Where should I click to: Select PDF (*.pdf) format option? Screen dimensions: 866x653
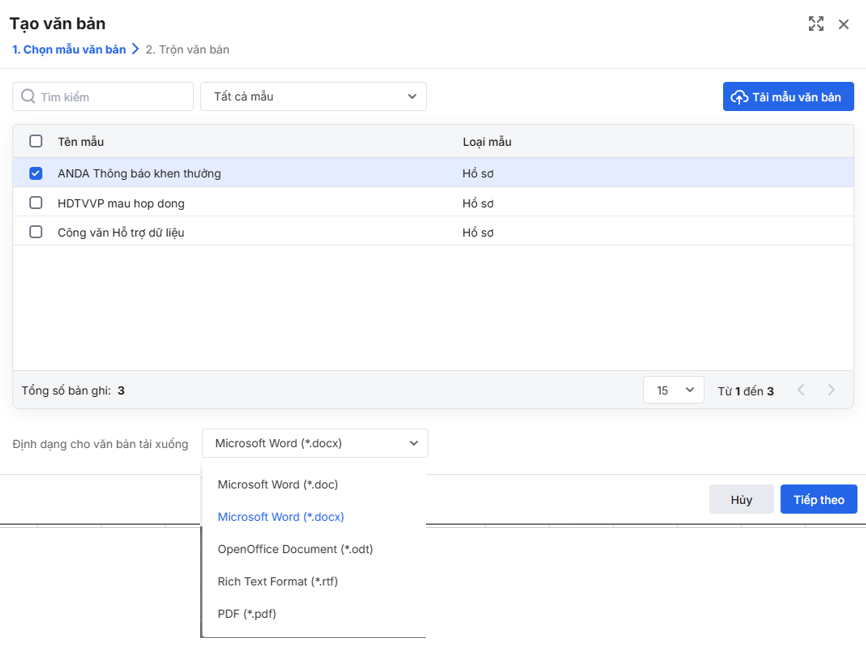[247, 614]
